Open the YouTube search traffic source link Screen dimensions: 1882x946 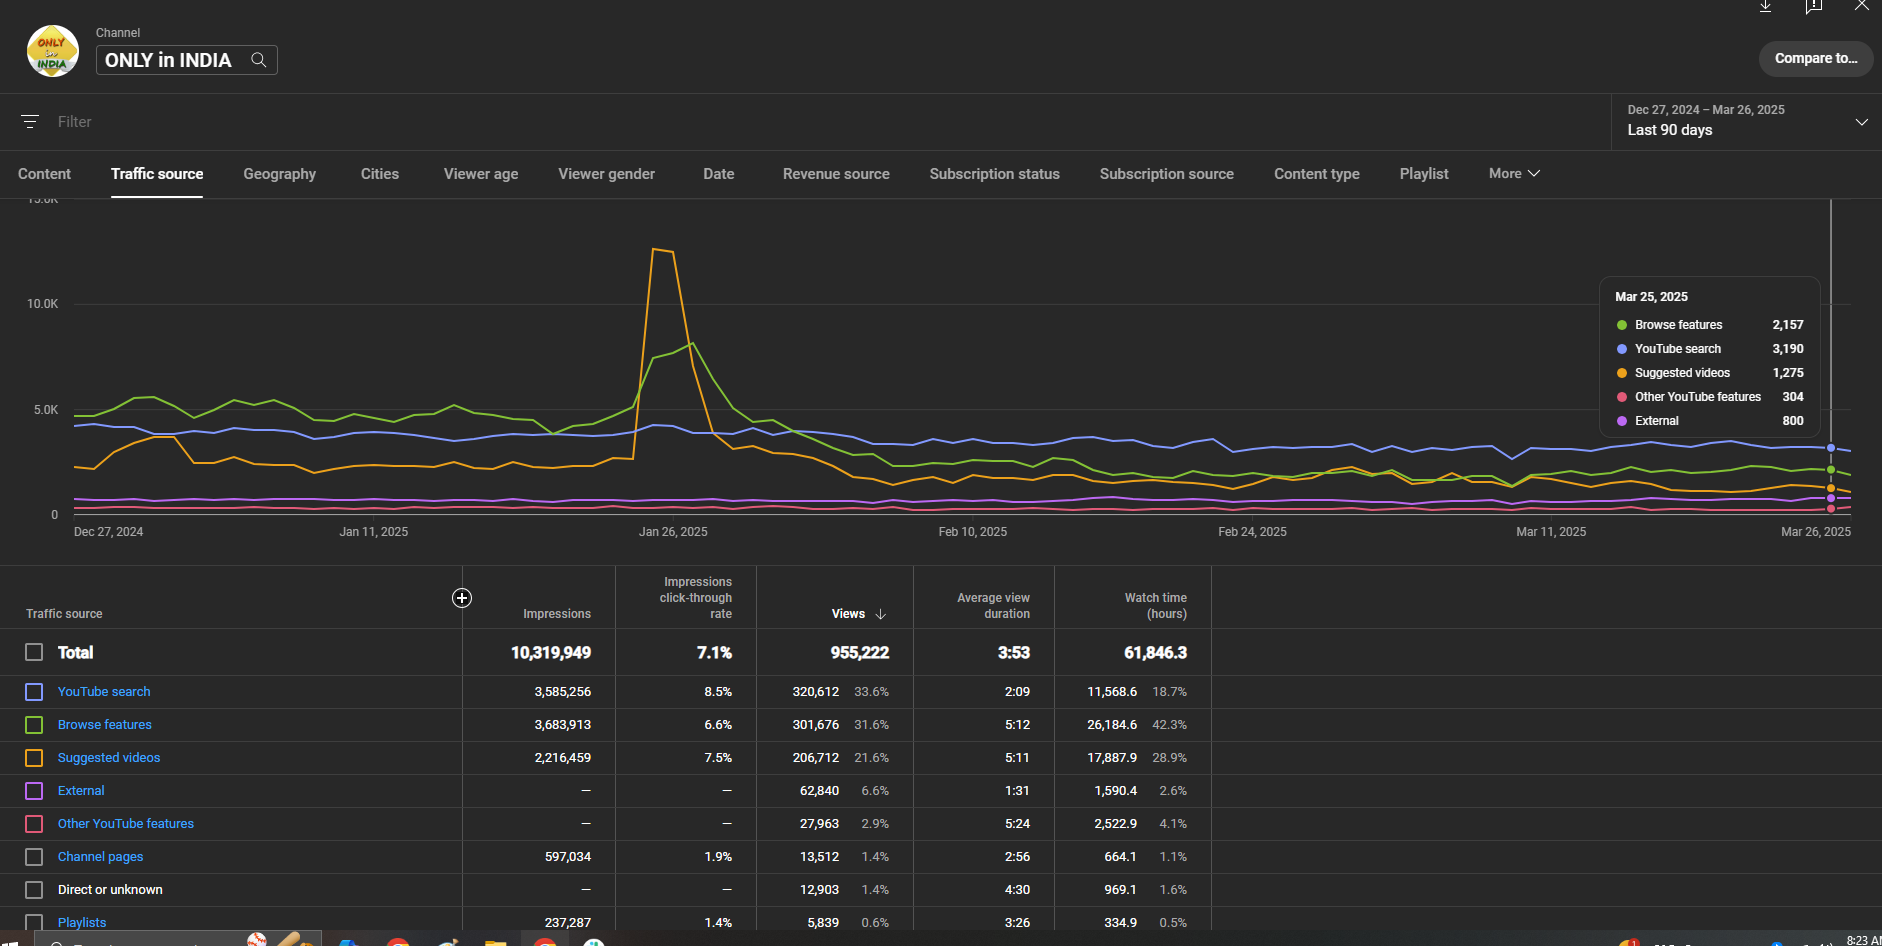pyautogui.click(x=104, y=692)
